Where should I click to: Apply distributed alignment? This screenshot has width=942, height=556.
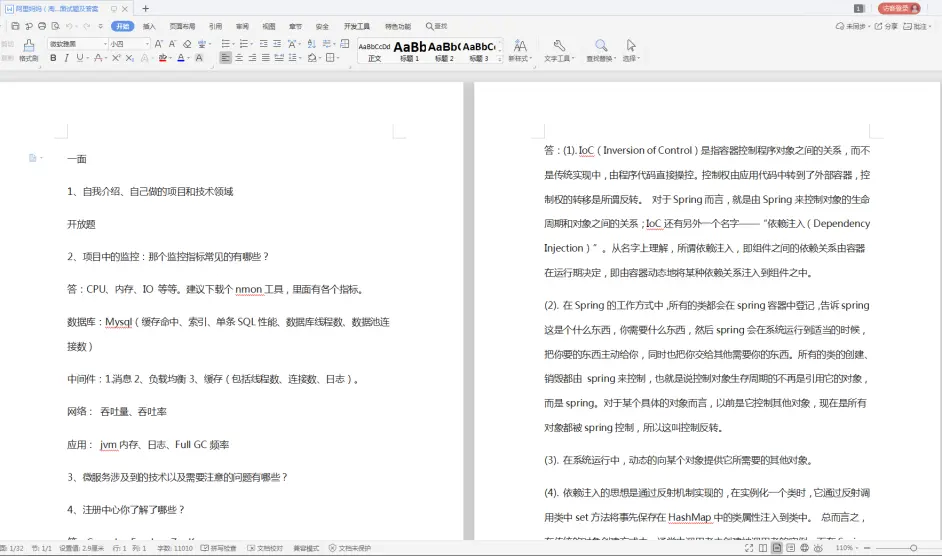click(279, 58)
